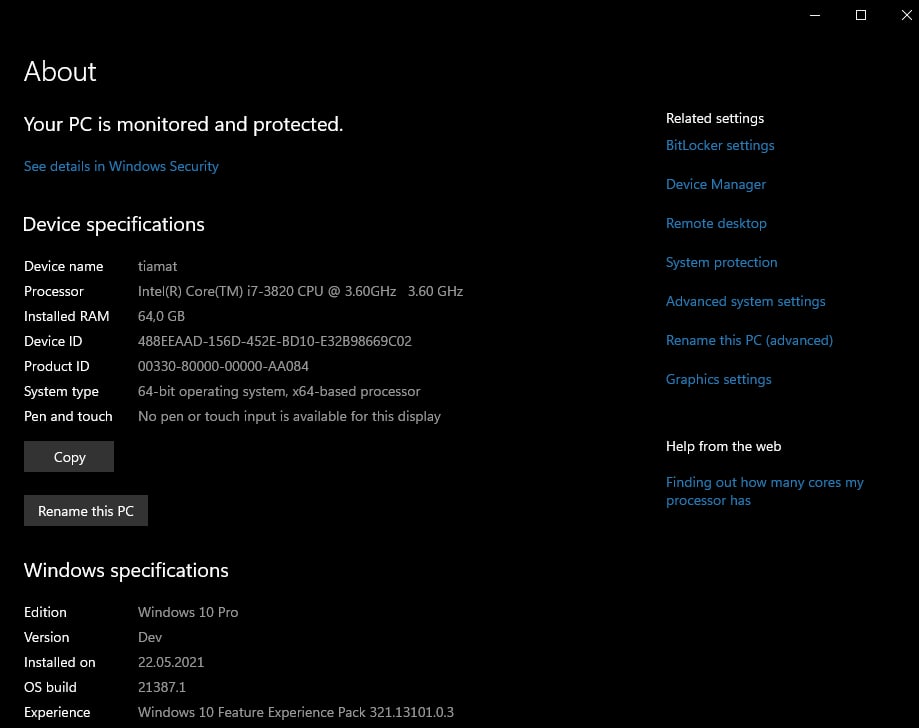Click the About page heading
Viewport: 919px width, 728px height.
click(x=60, y=72)
